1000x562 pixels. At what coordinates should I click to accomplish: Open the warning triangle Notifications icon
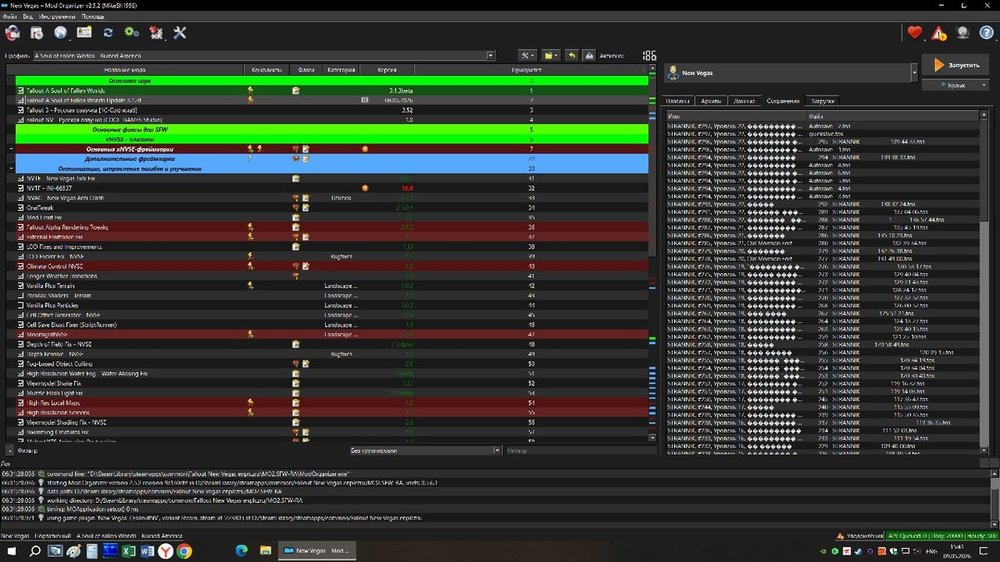[x=939, y=33]
